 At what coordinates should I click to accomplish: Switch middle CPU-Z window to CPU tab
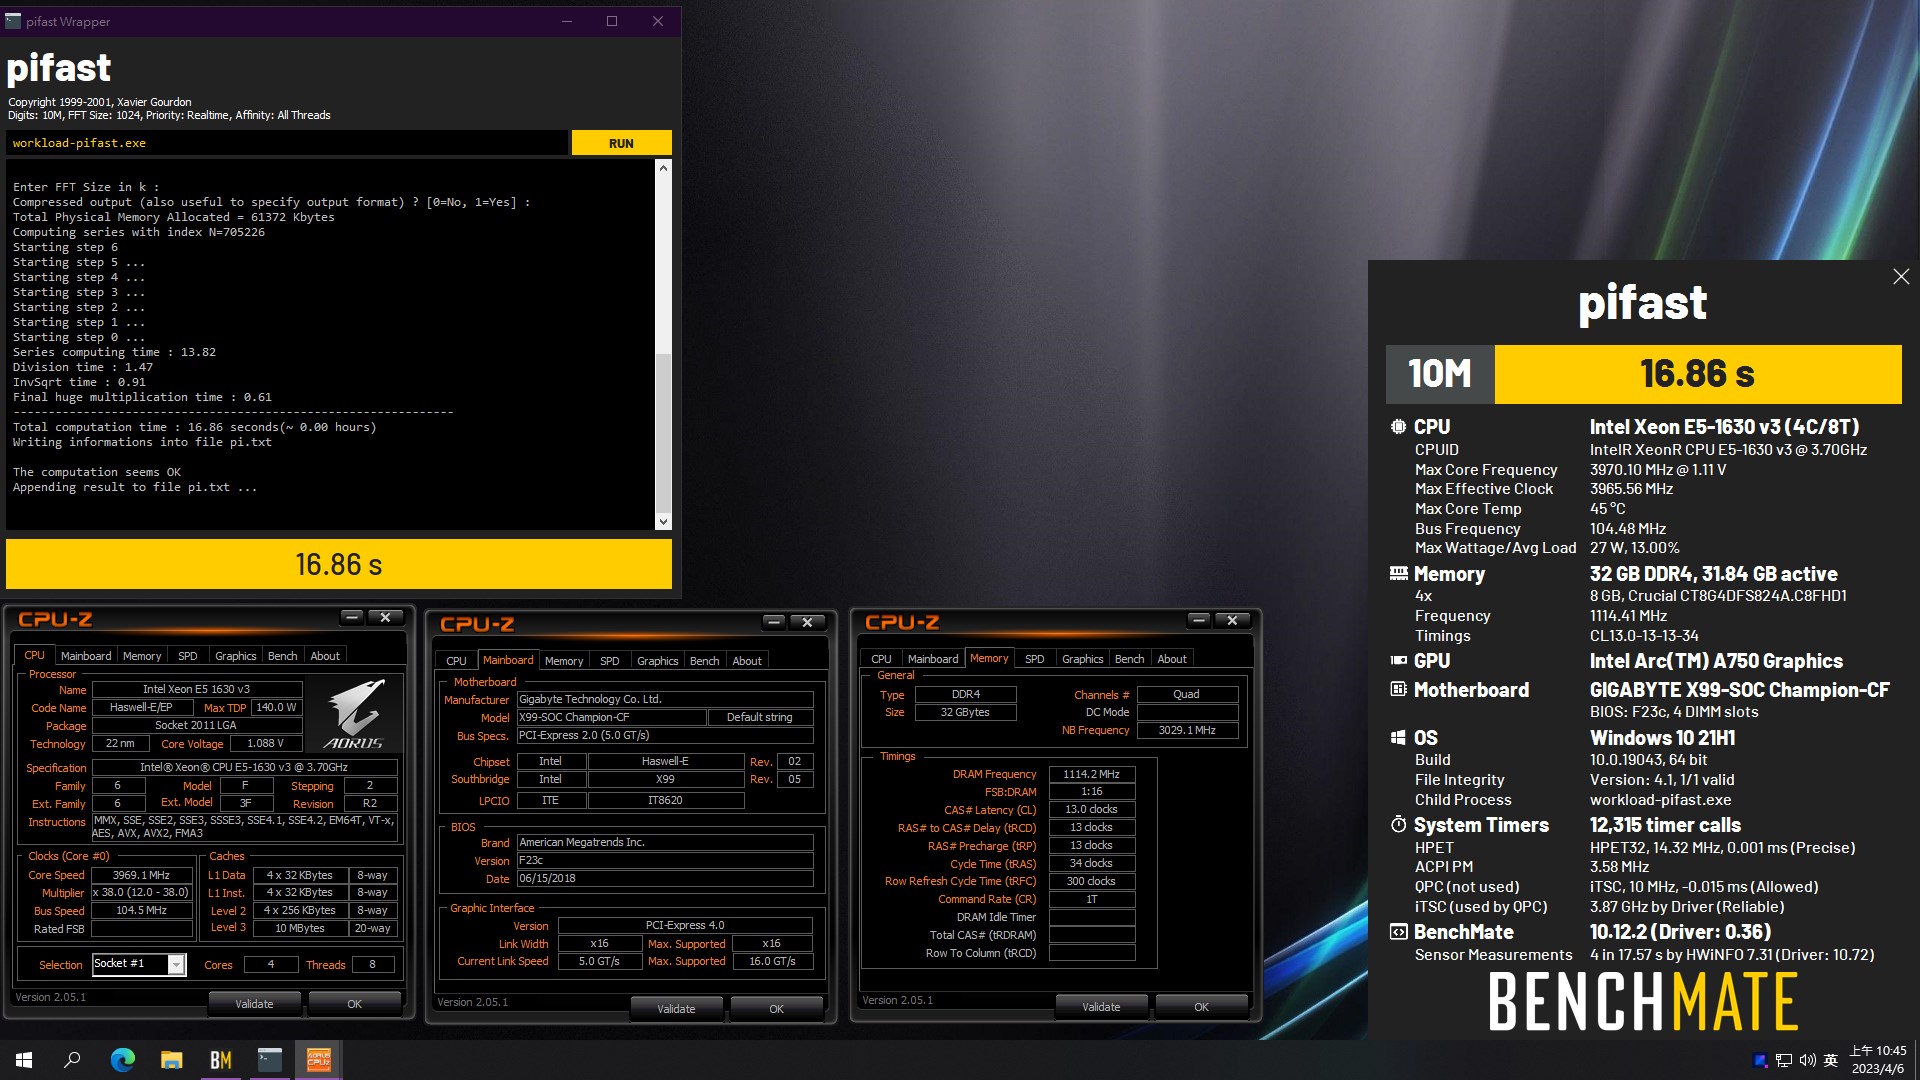tap(457, 661)
